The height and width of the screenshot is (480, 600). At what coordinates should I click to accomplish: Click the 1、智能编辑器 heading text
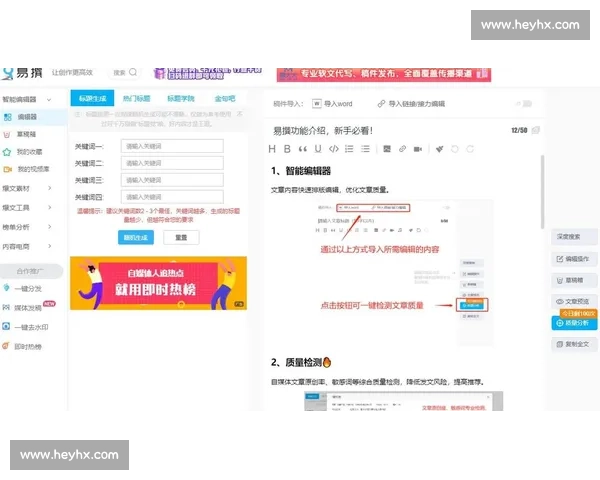click(x=301, y=171)
